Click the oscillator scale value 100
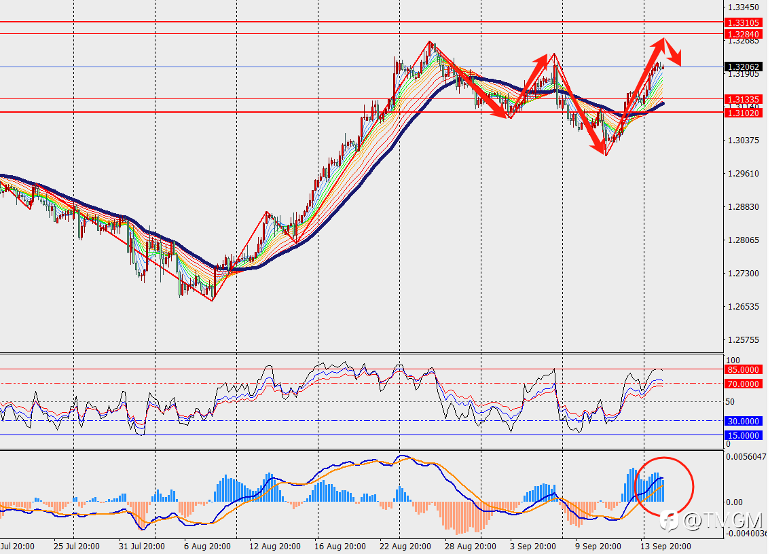Viewport: 770px width, 555px height. point(733,361)
